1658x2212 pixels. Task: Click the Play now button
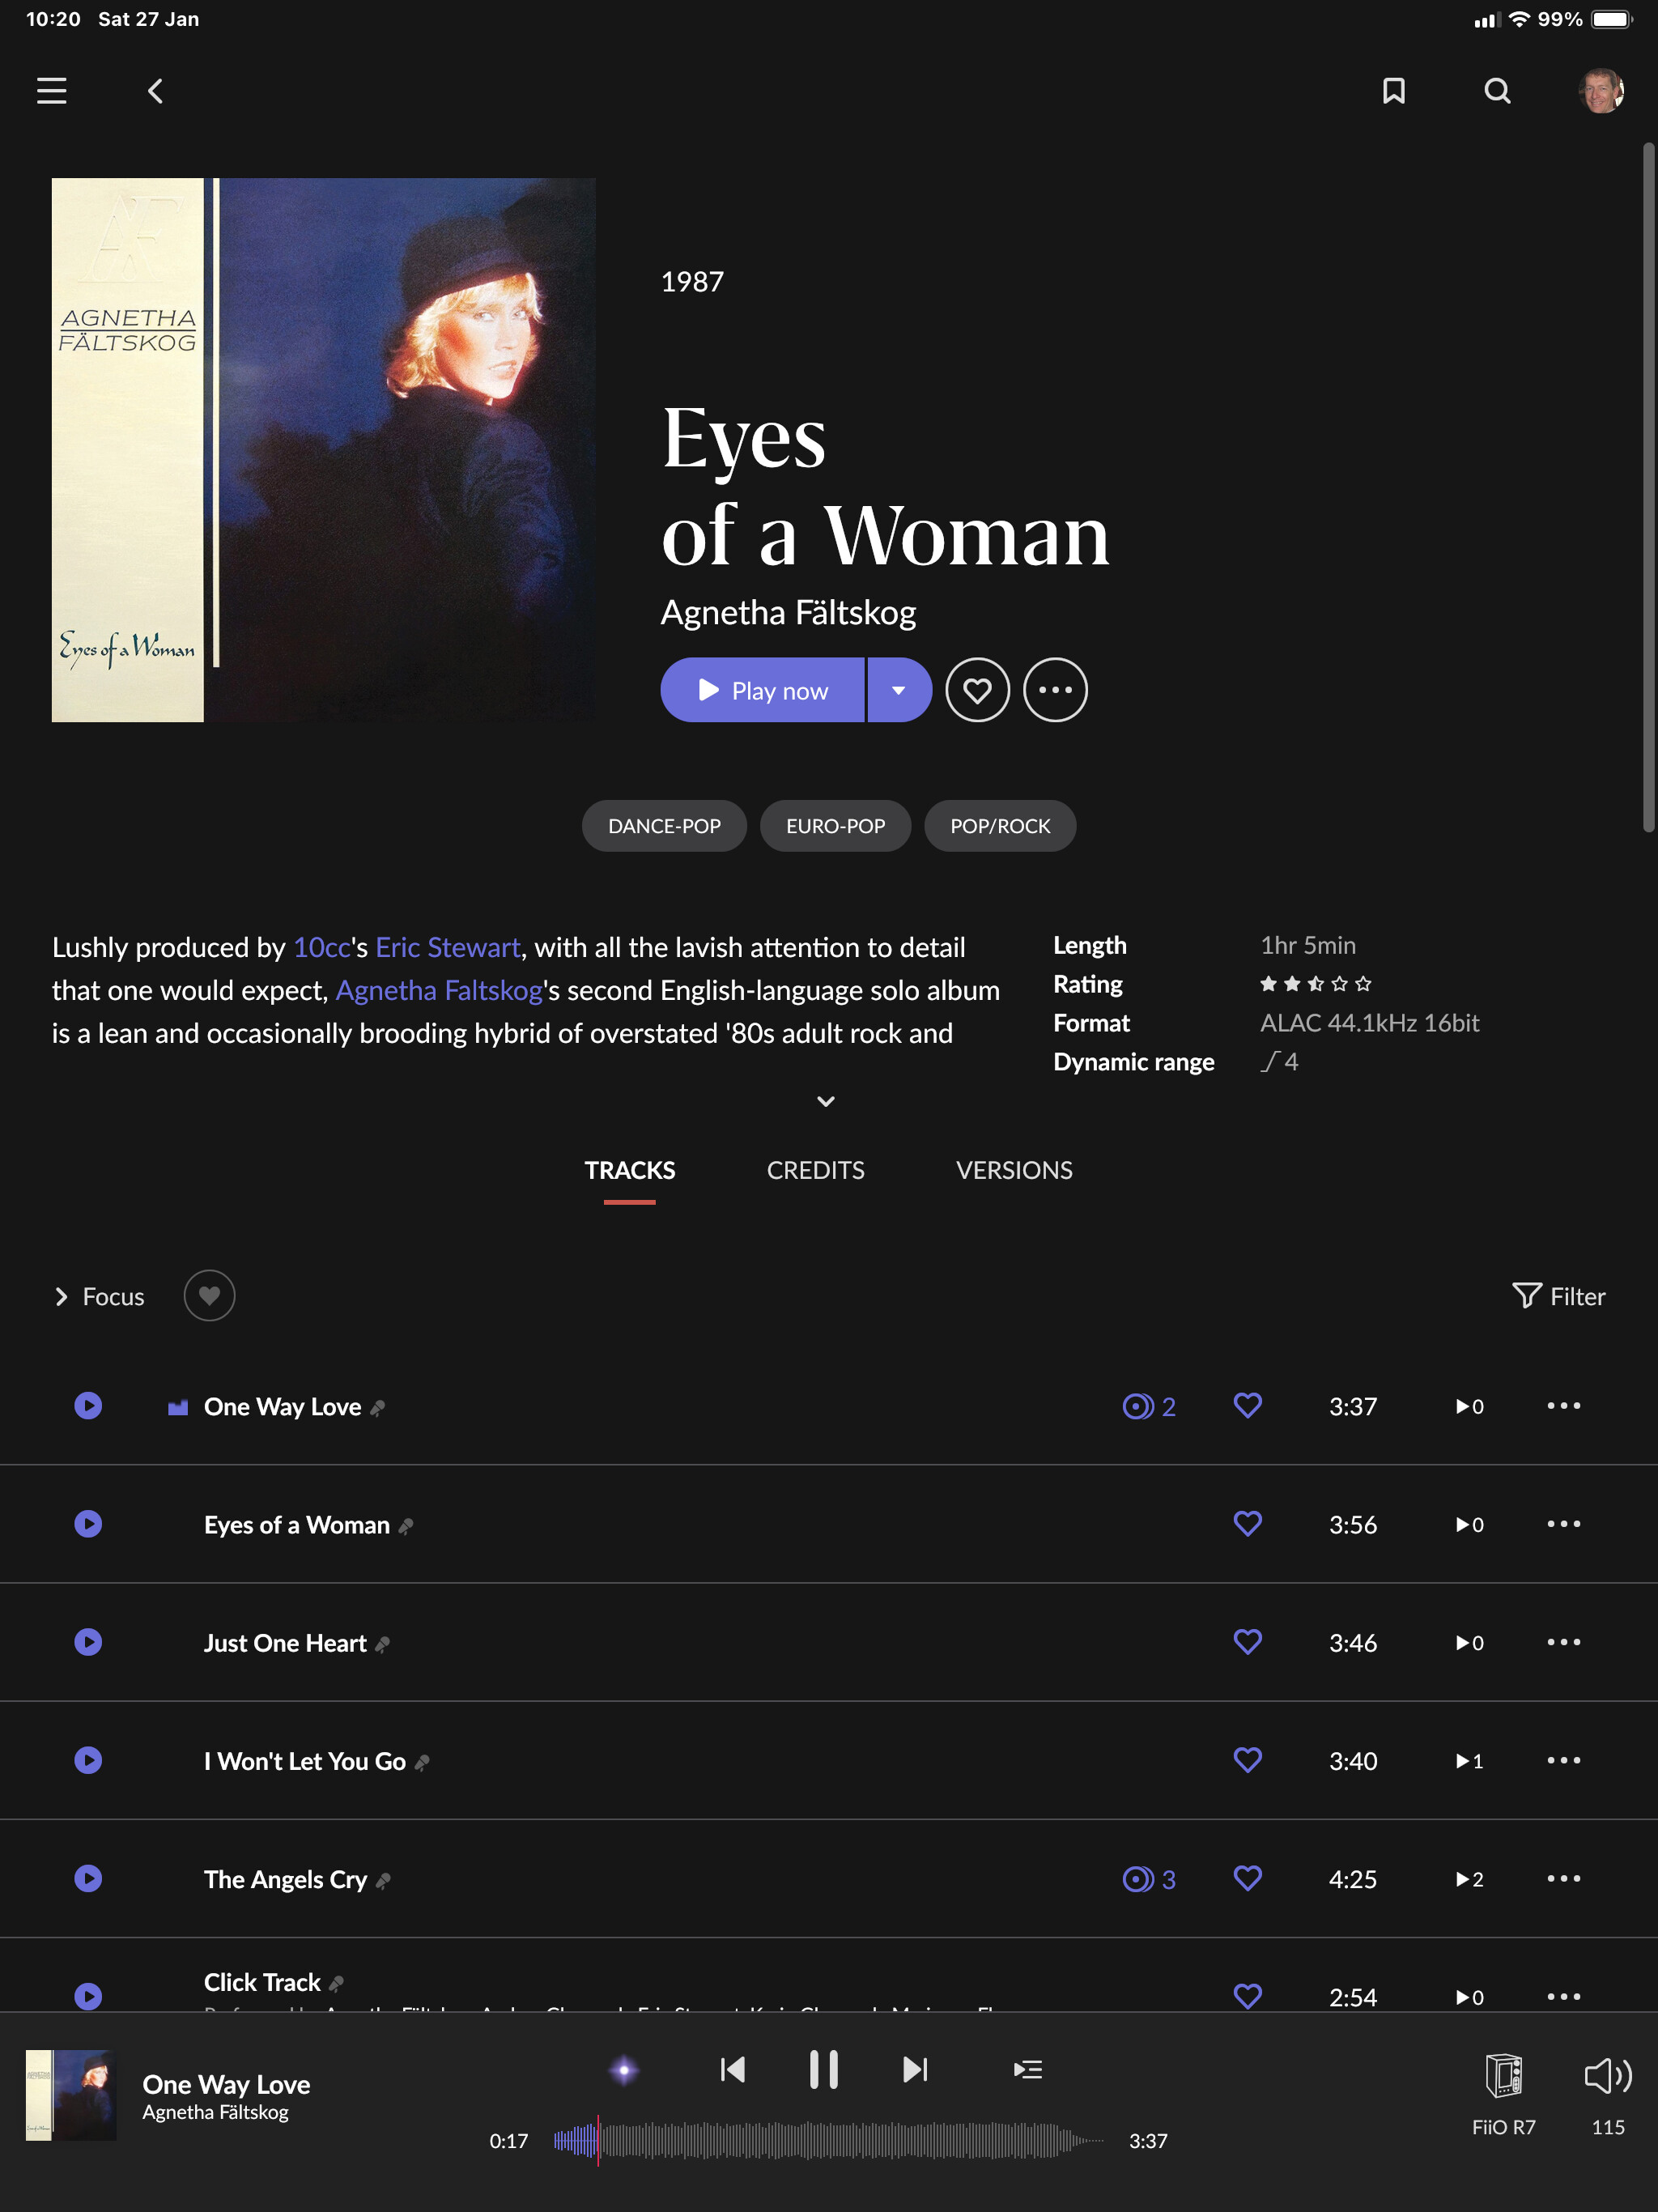(x=762, y=690)
